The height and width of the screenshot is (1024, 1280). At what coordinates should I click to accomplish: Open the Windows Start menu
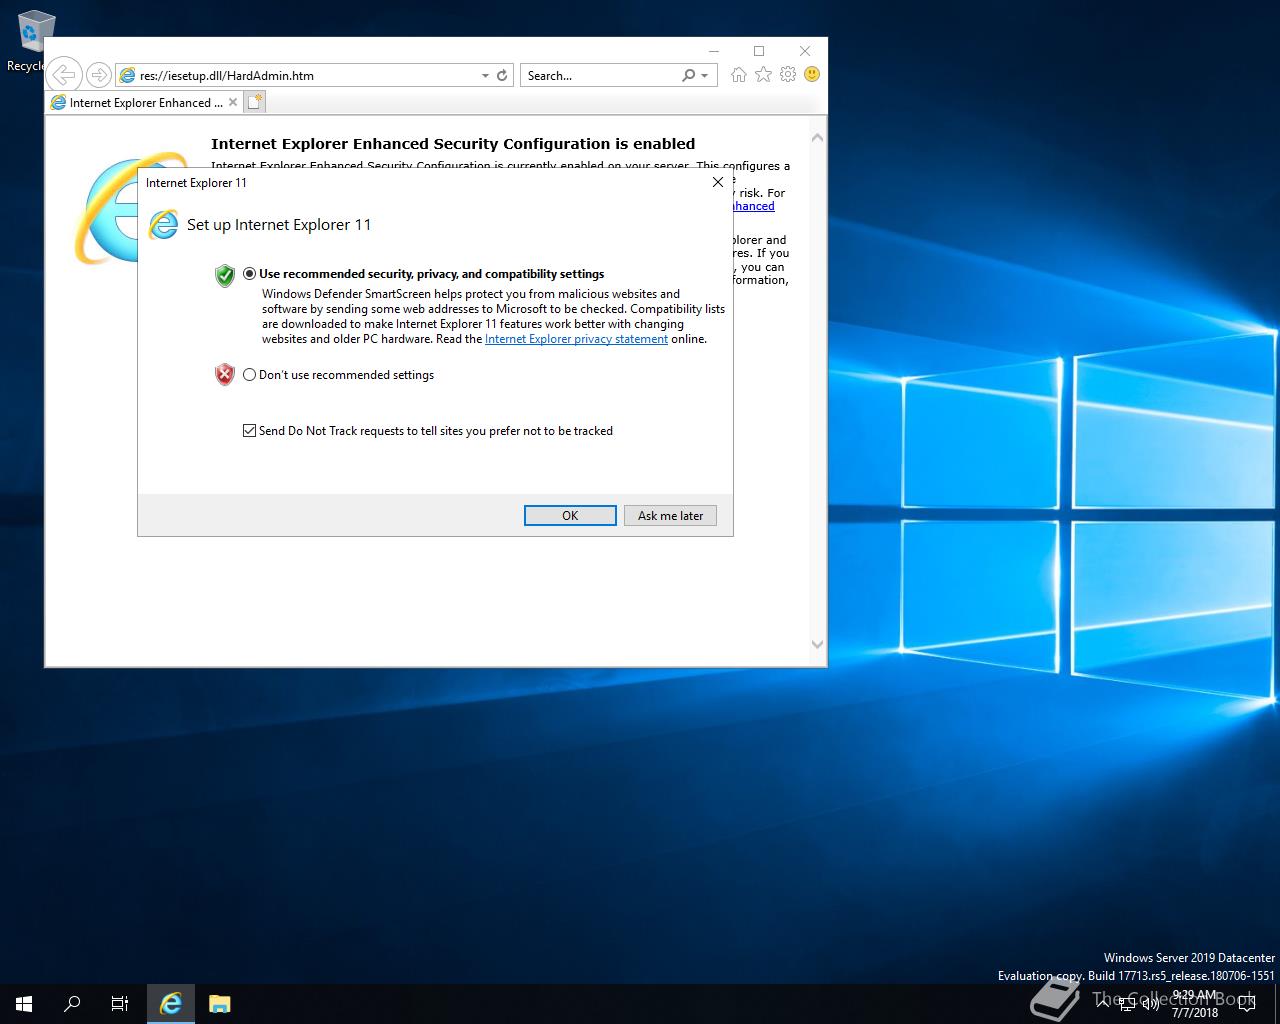pyautogui.click(x=24, y=1004)
